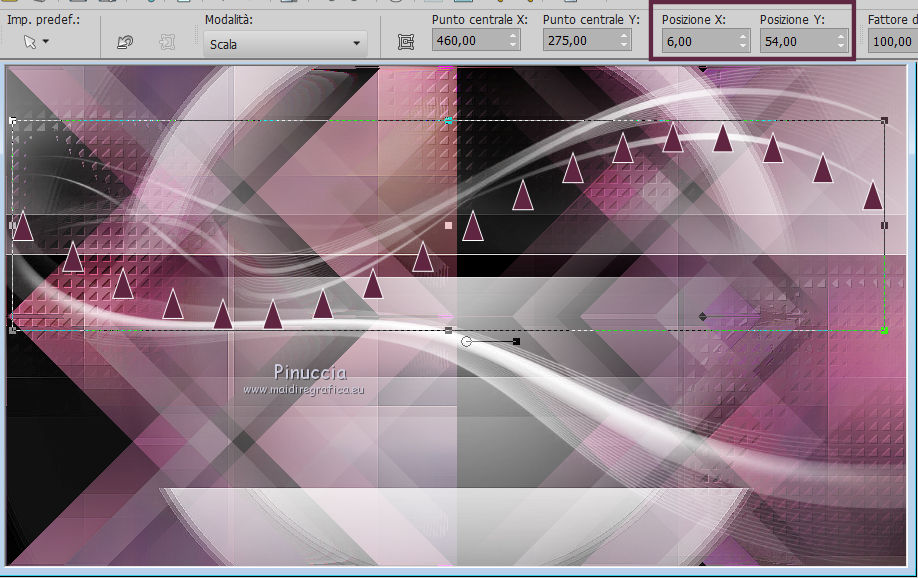Click the top-center selection handle on canvas
The height and width of the screenshot is (578, 918).
click(x=448, y=121)
